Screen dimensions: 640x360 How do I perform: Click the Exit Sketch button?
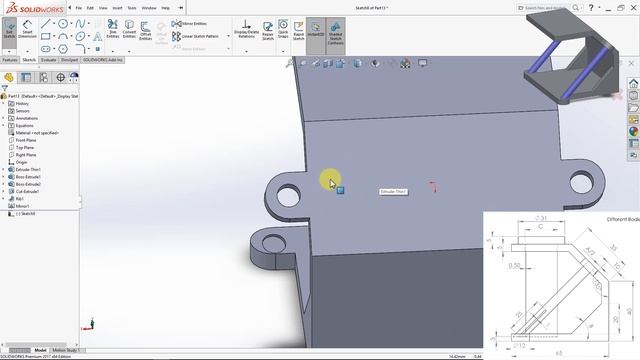(x=9, y=29)
